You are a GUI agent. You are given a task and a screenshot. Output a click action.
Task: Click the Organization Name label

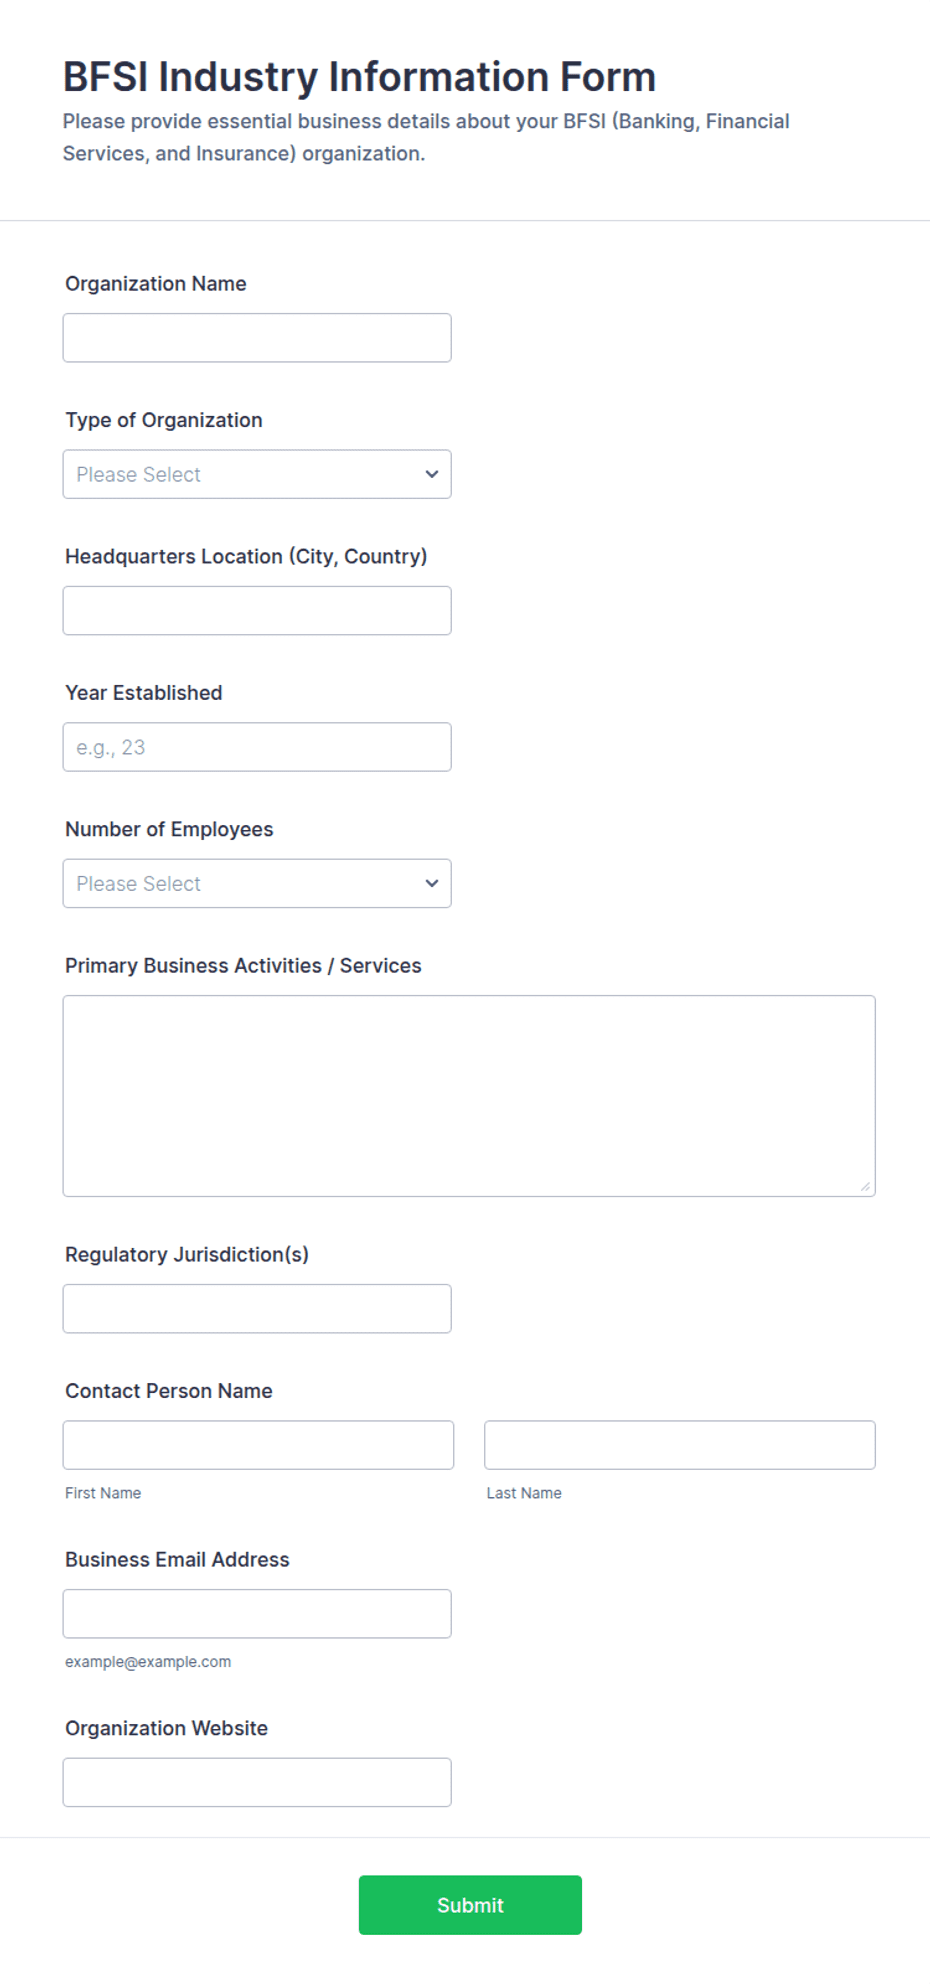pyautogui.click(x=156, y=284)
